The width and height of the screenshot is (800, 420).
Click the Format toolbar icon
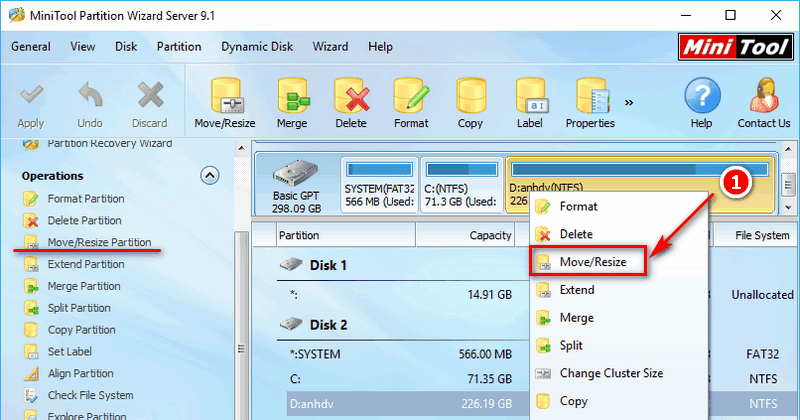click(411, 95)
